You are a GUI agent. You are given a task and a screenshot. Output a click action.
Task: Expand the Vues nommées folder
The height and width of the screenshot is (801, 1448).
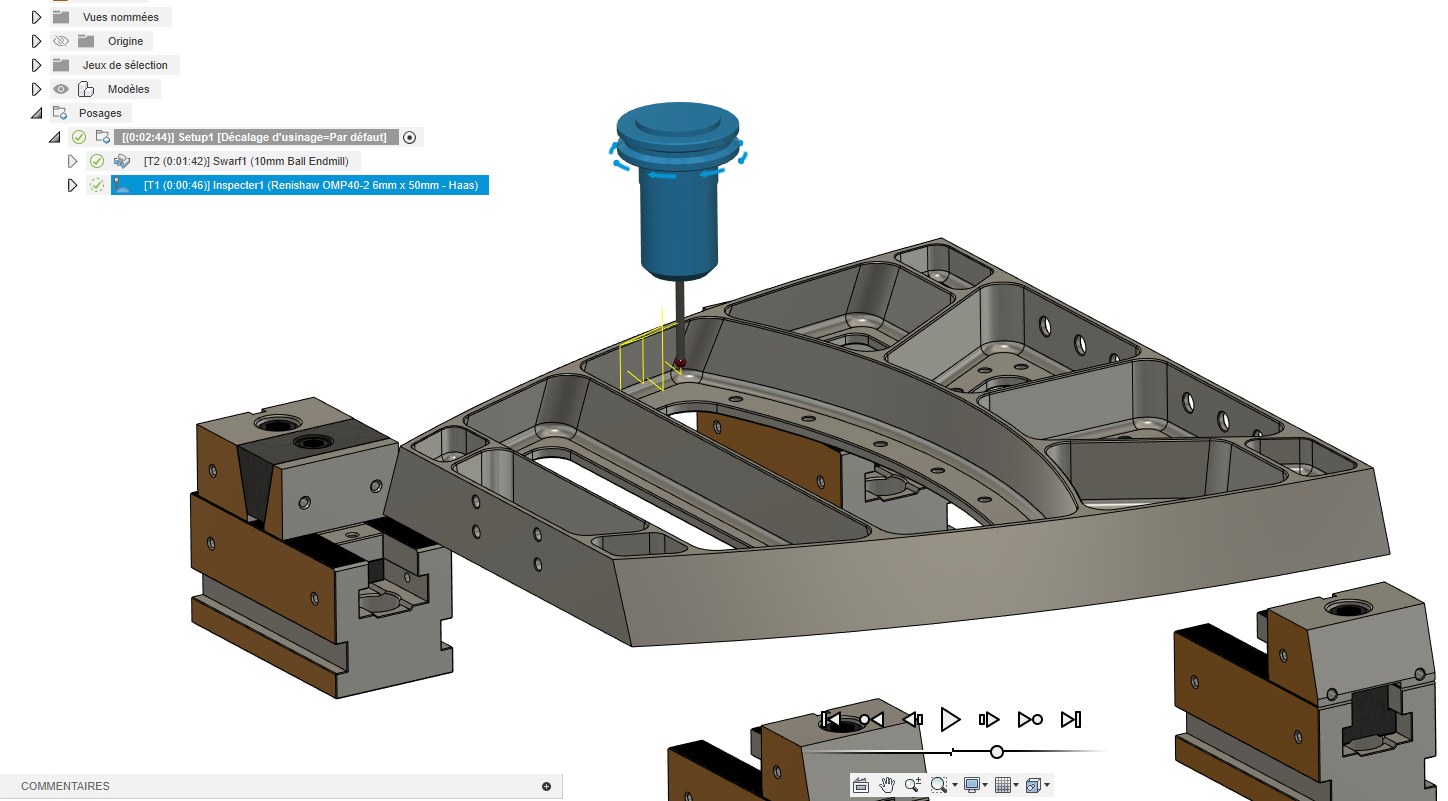37,17
